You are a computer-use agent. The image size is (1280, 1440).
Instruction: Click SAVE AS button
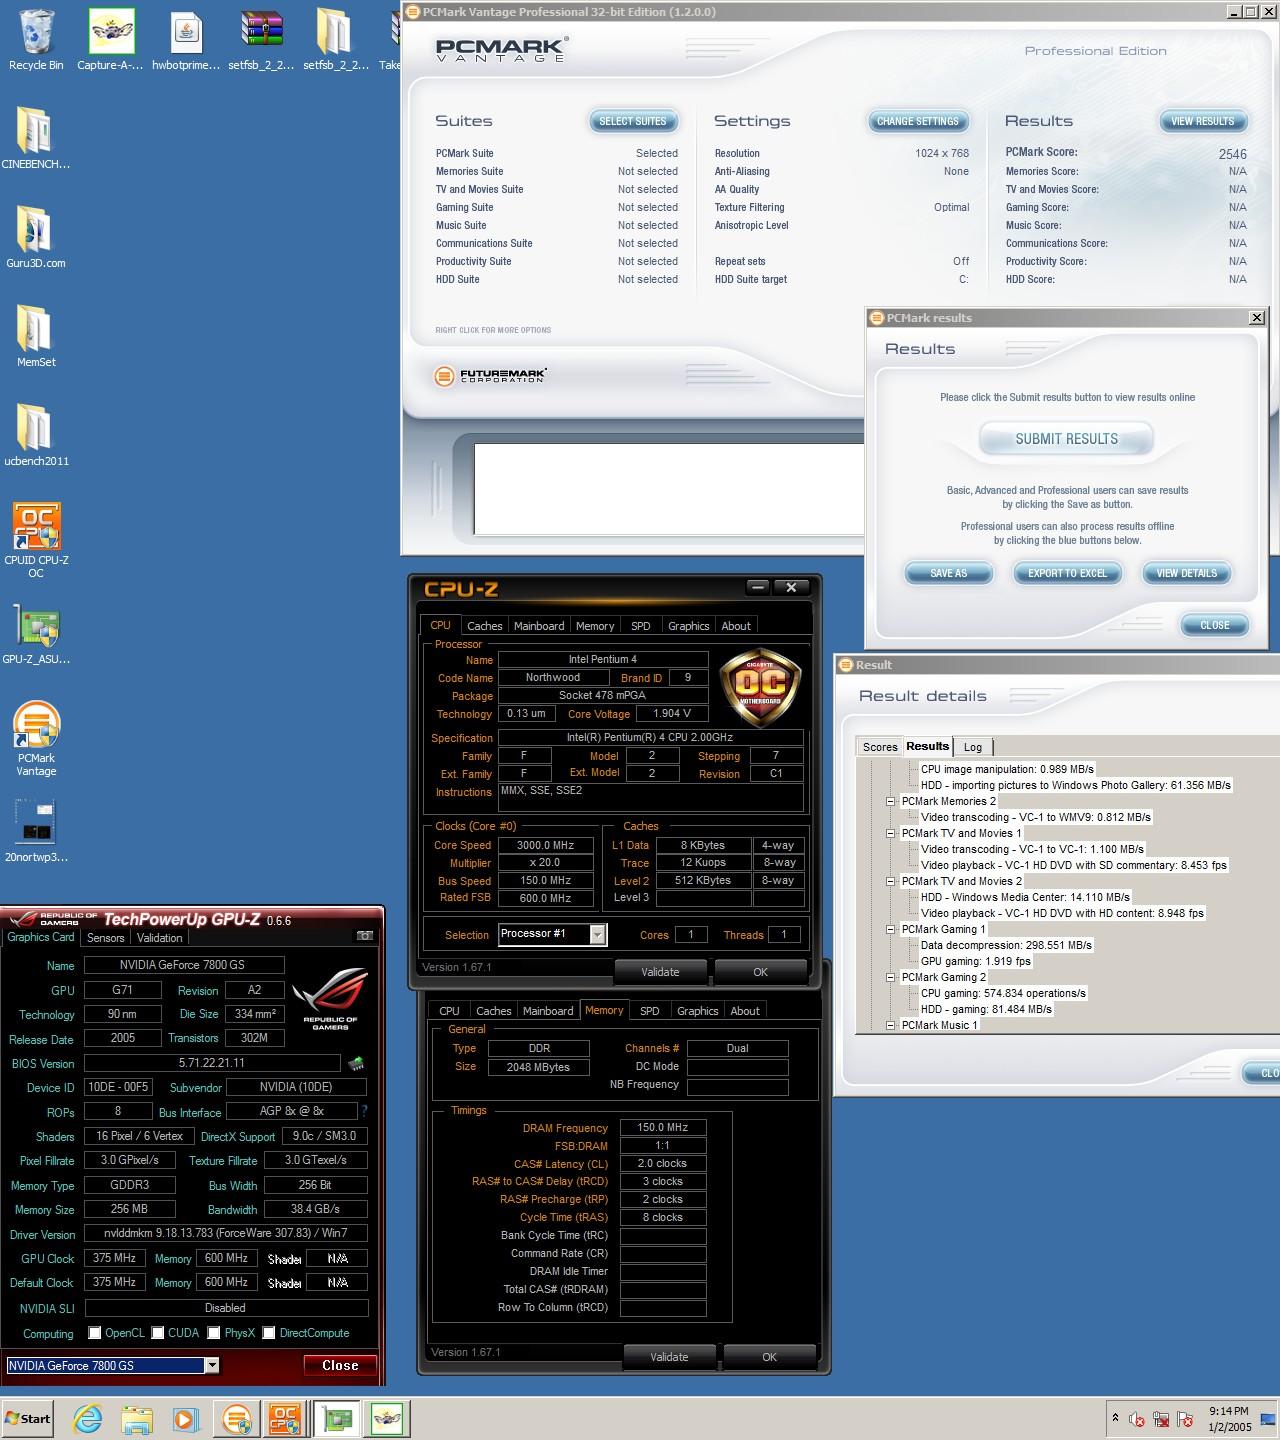948,573
